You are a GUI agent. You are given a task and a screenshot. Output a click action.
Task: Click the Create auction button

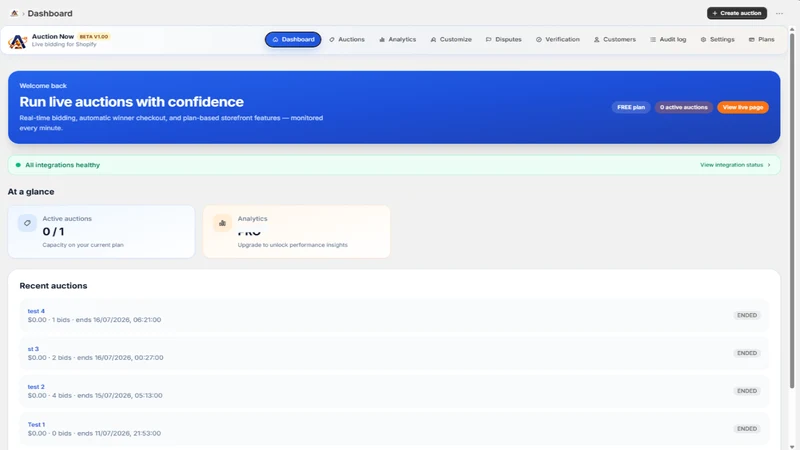point(737,13)
